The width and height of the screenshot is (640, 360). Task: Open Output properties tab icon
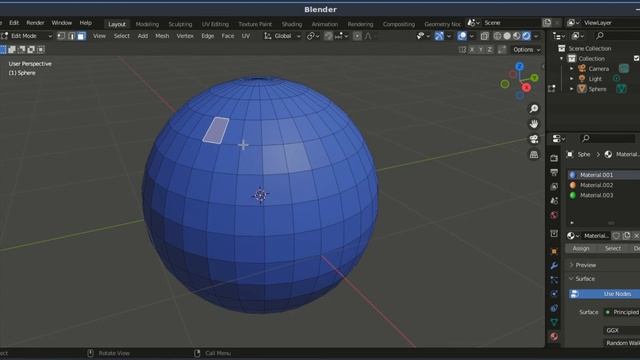pyautogui.click(x=554, y=172)
